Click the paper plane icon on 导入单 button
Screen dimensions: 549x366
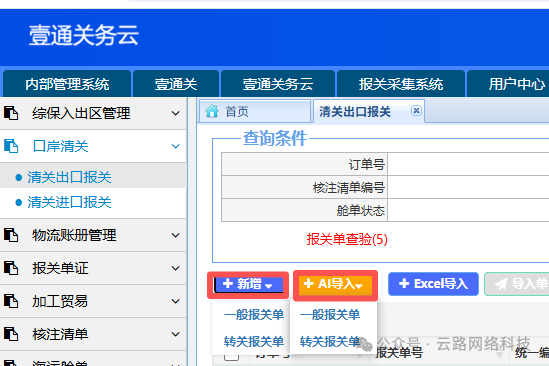(x=501, y=284)
